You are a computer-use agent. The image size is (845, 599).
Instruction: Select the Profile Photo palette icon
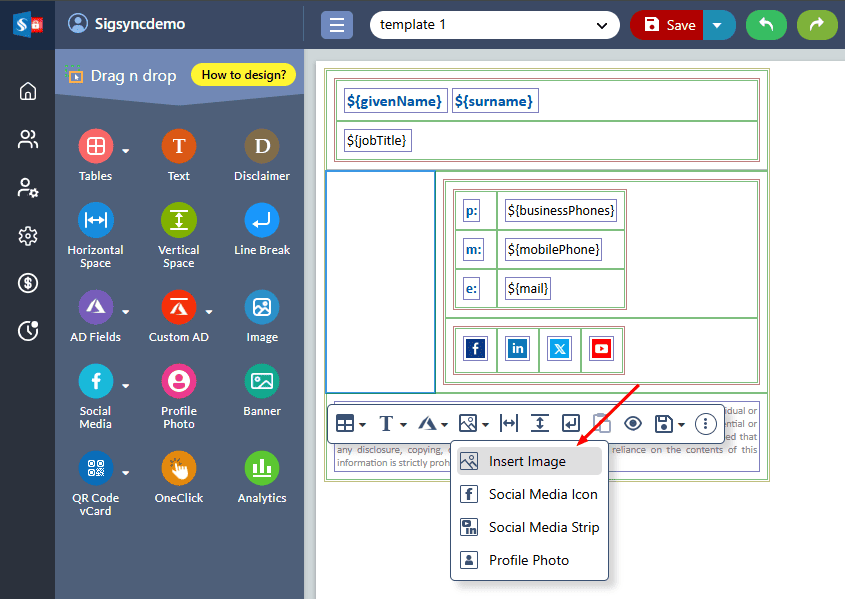pos(178,381)
